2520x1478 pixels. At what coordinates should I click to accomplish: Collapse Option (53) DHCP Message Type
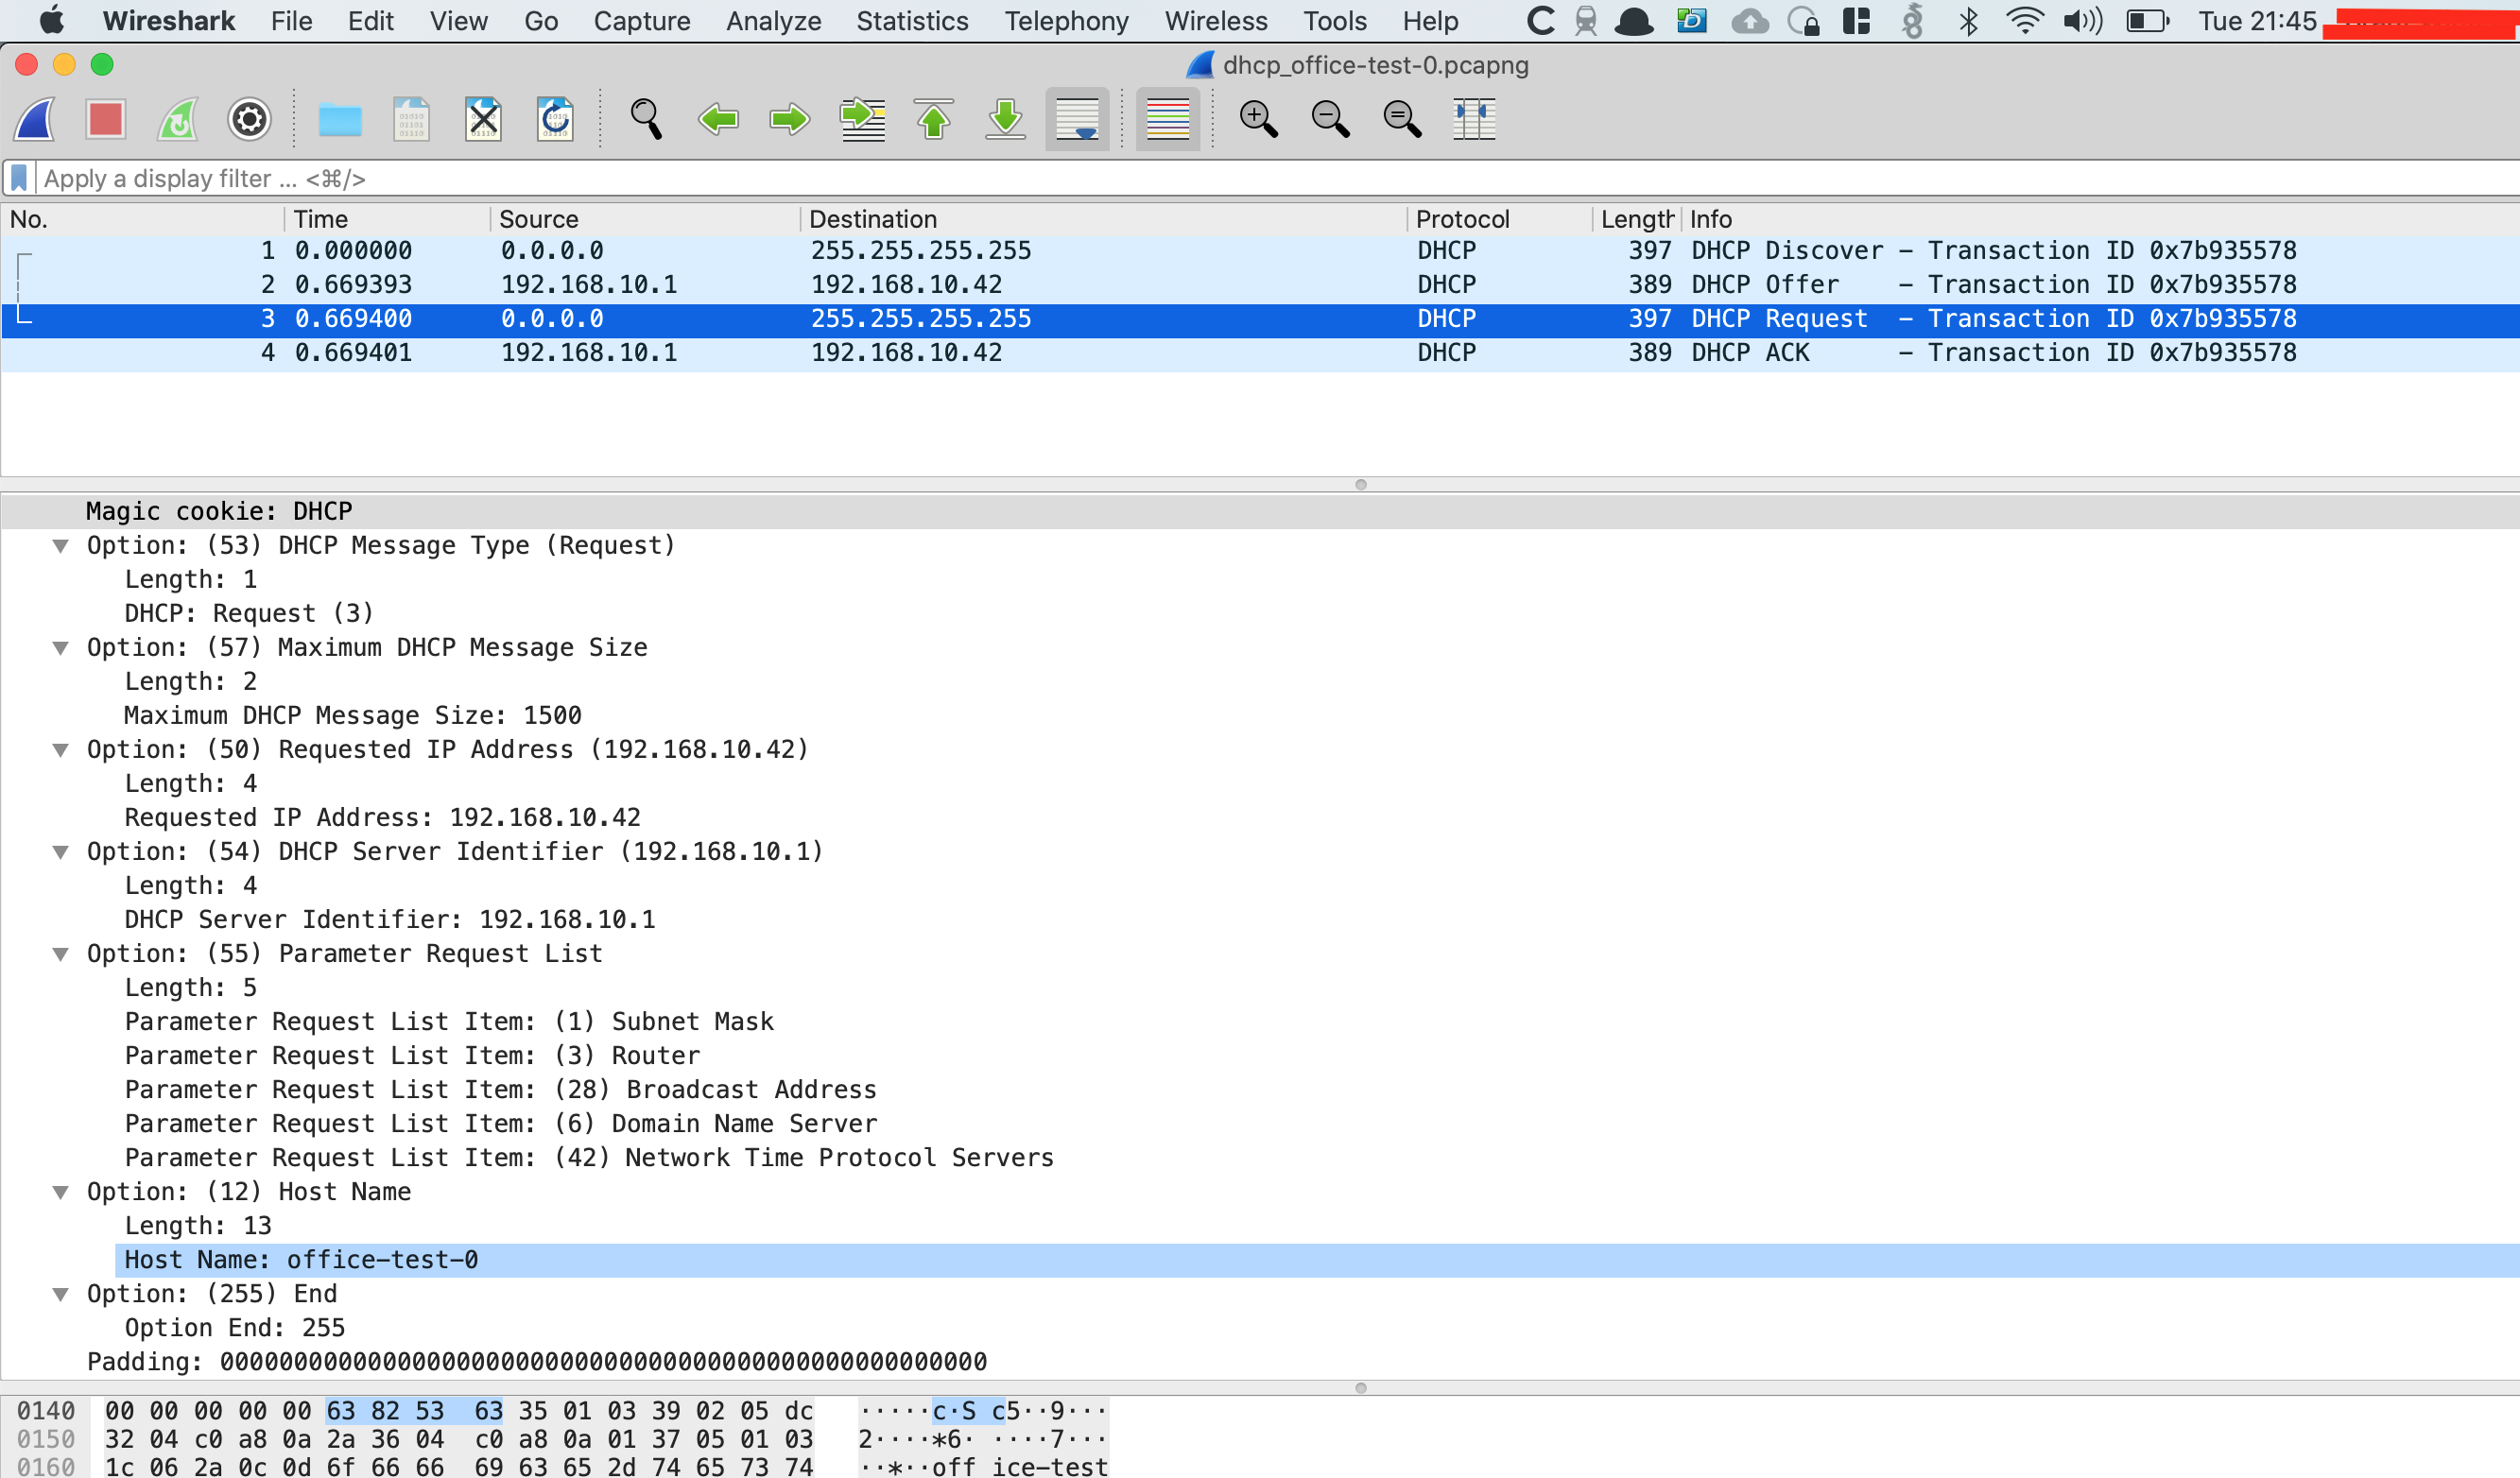(61, 546)
